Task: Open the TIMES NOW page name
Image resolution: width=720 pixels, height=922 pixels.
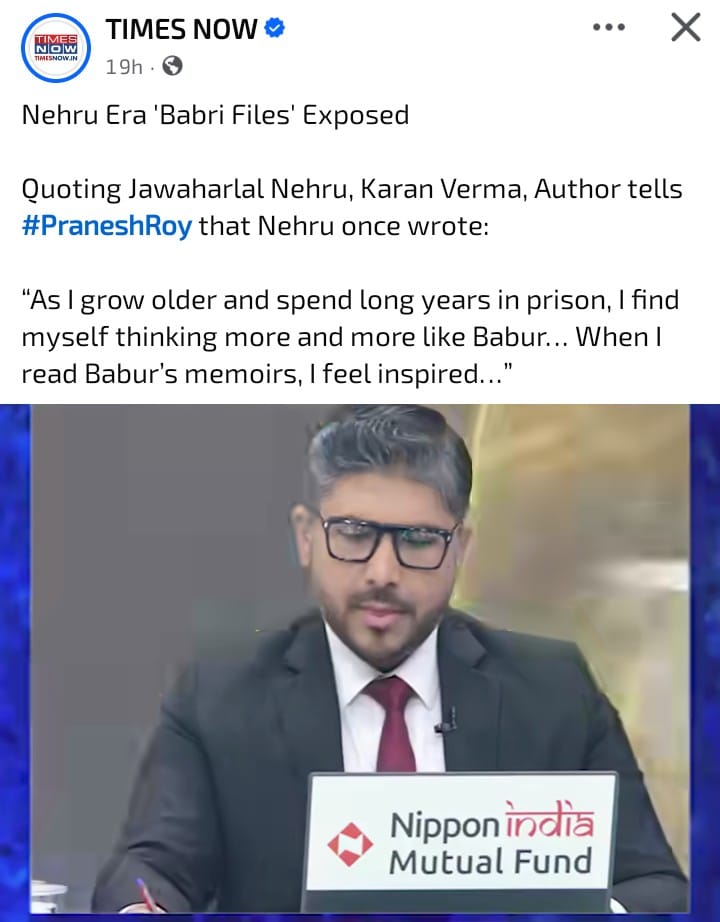Action: pos(181,29)
